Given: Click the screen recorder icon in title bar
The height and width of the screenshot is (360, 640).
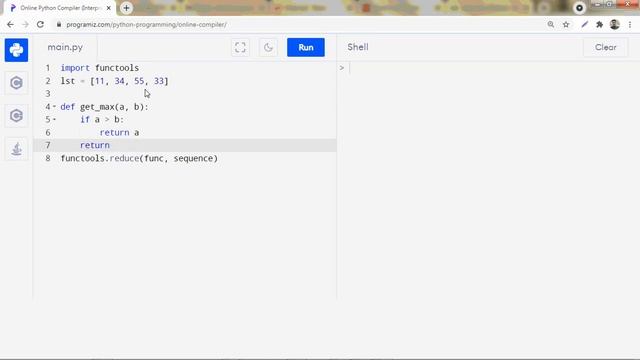Looking at the screenshot, I should coord(579,8).
